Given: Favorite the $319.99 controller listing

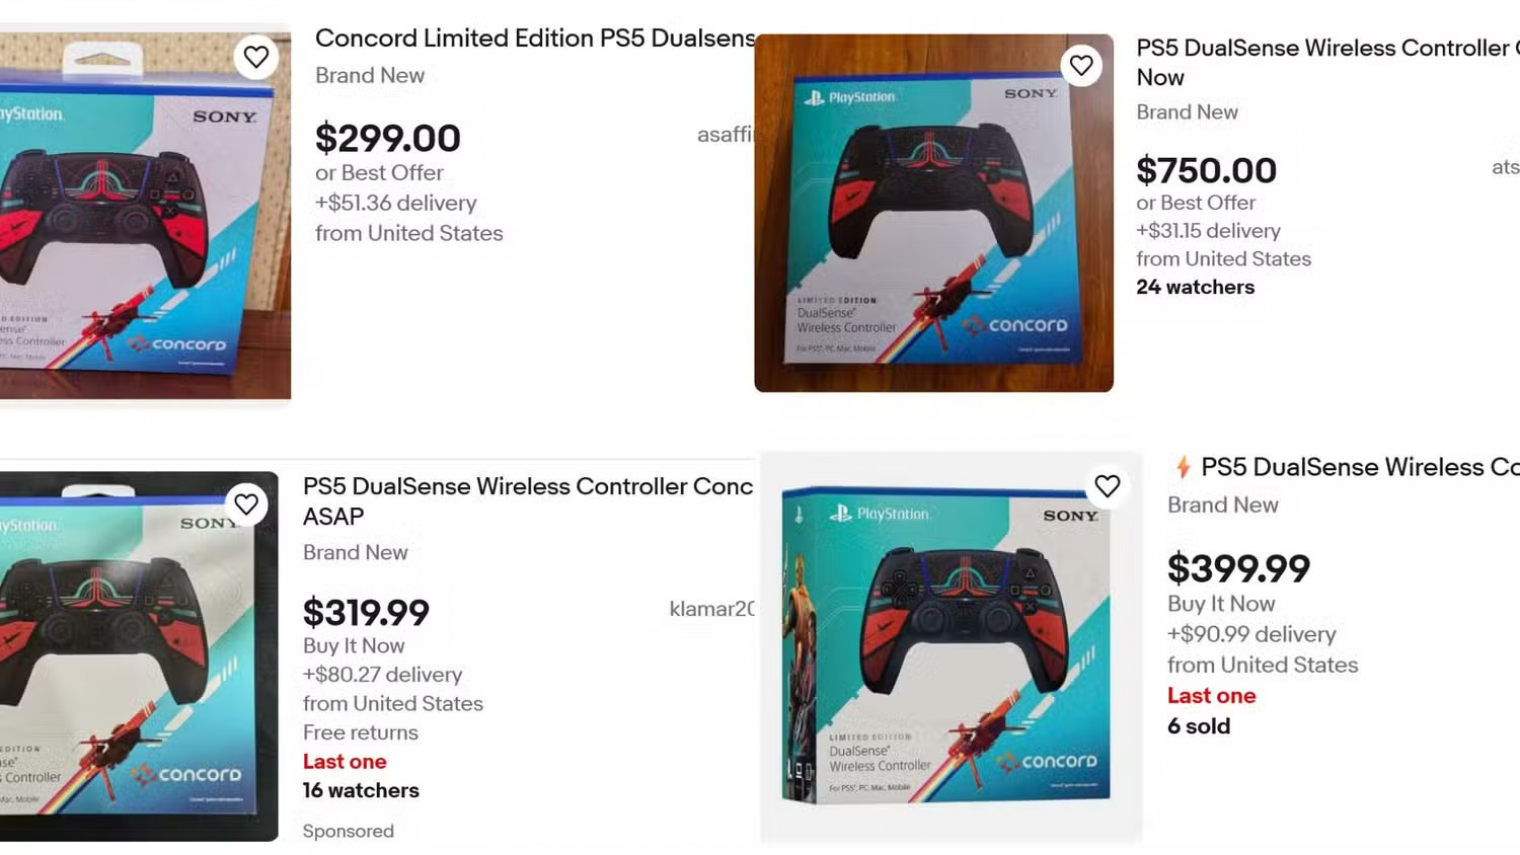Looking at the screenshot, I should pos(246,504).
